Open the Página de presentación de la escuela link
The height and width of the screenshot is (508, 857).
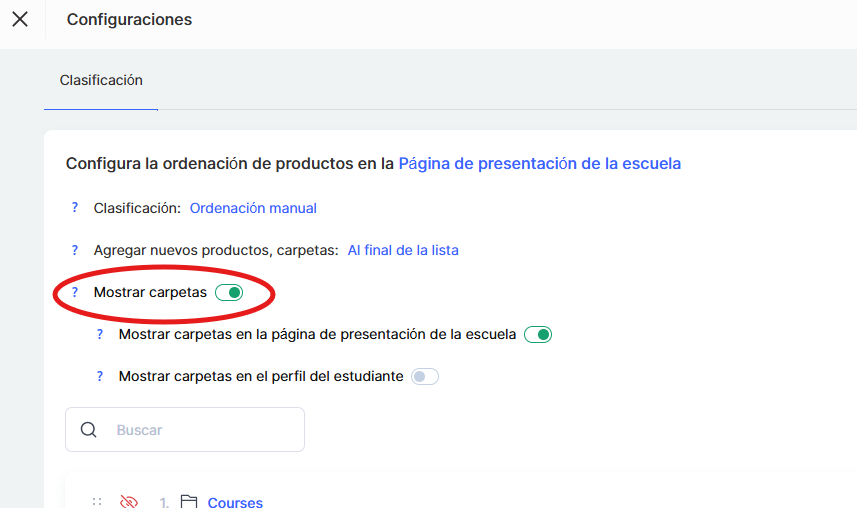click(539, 163)
